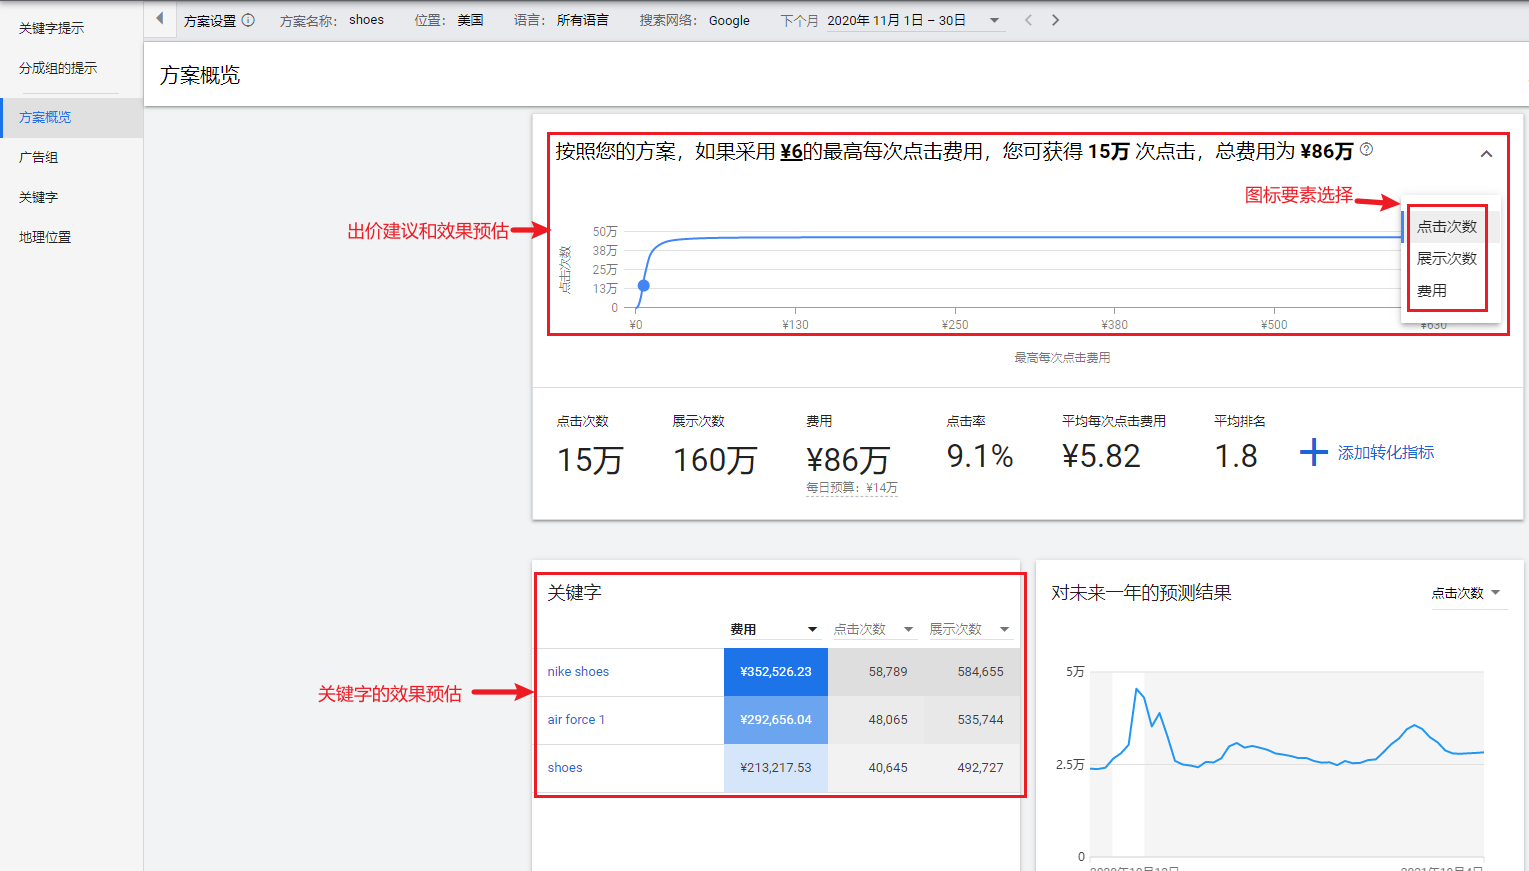Click the 15万 clicks metric

590,460
